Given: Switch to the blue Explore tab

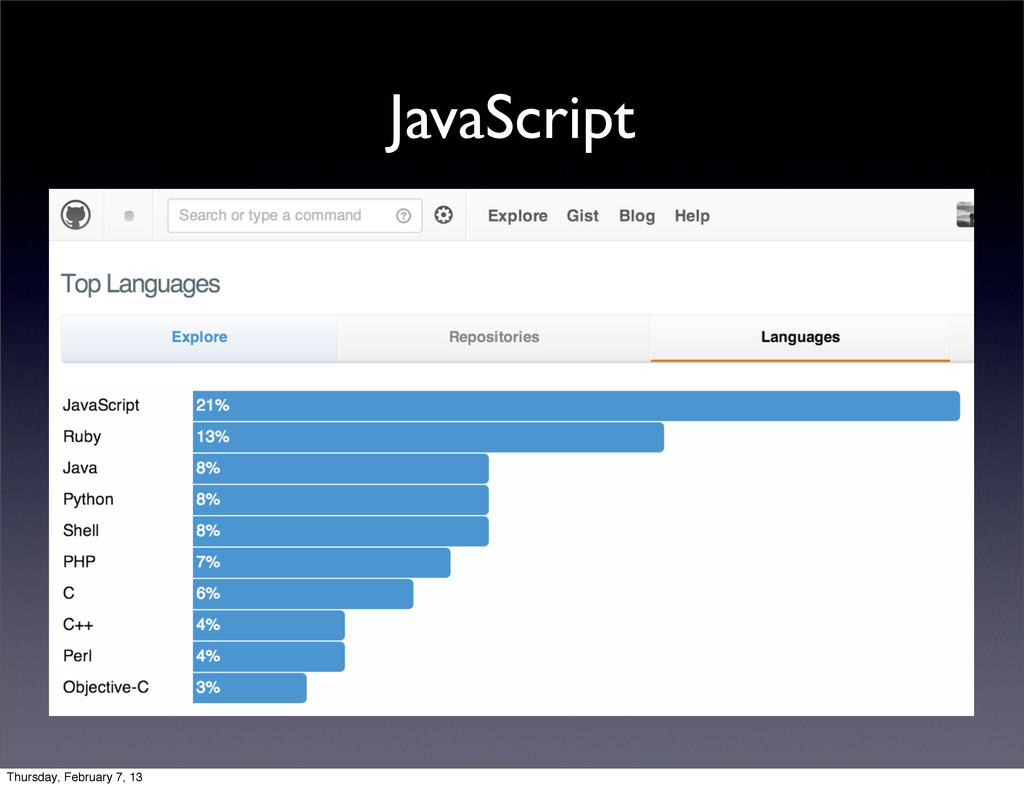Looking at the screenshot, I should click(x=199, y=338).
